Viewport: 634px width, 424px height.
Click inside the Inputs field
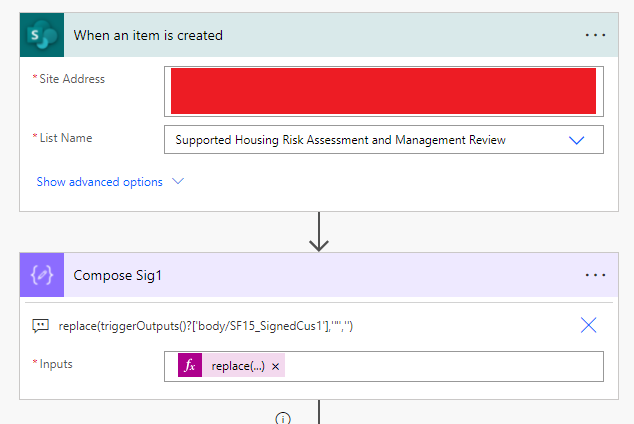click(384, 366)
